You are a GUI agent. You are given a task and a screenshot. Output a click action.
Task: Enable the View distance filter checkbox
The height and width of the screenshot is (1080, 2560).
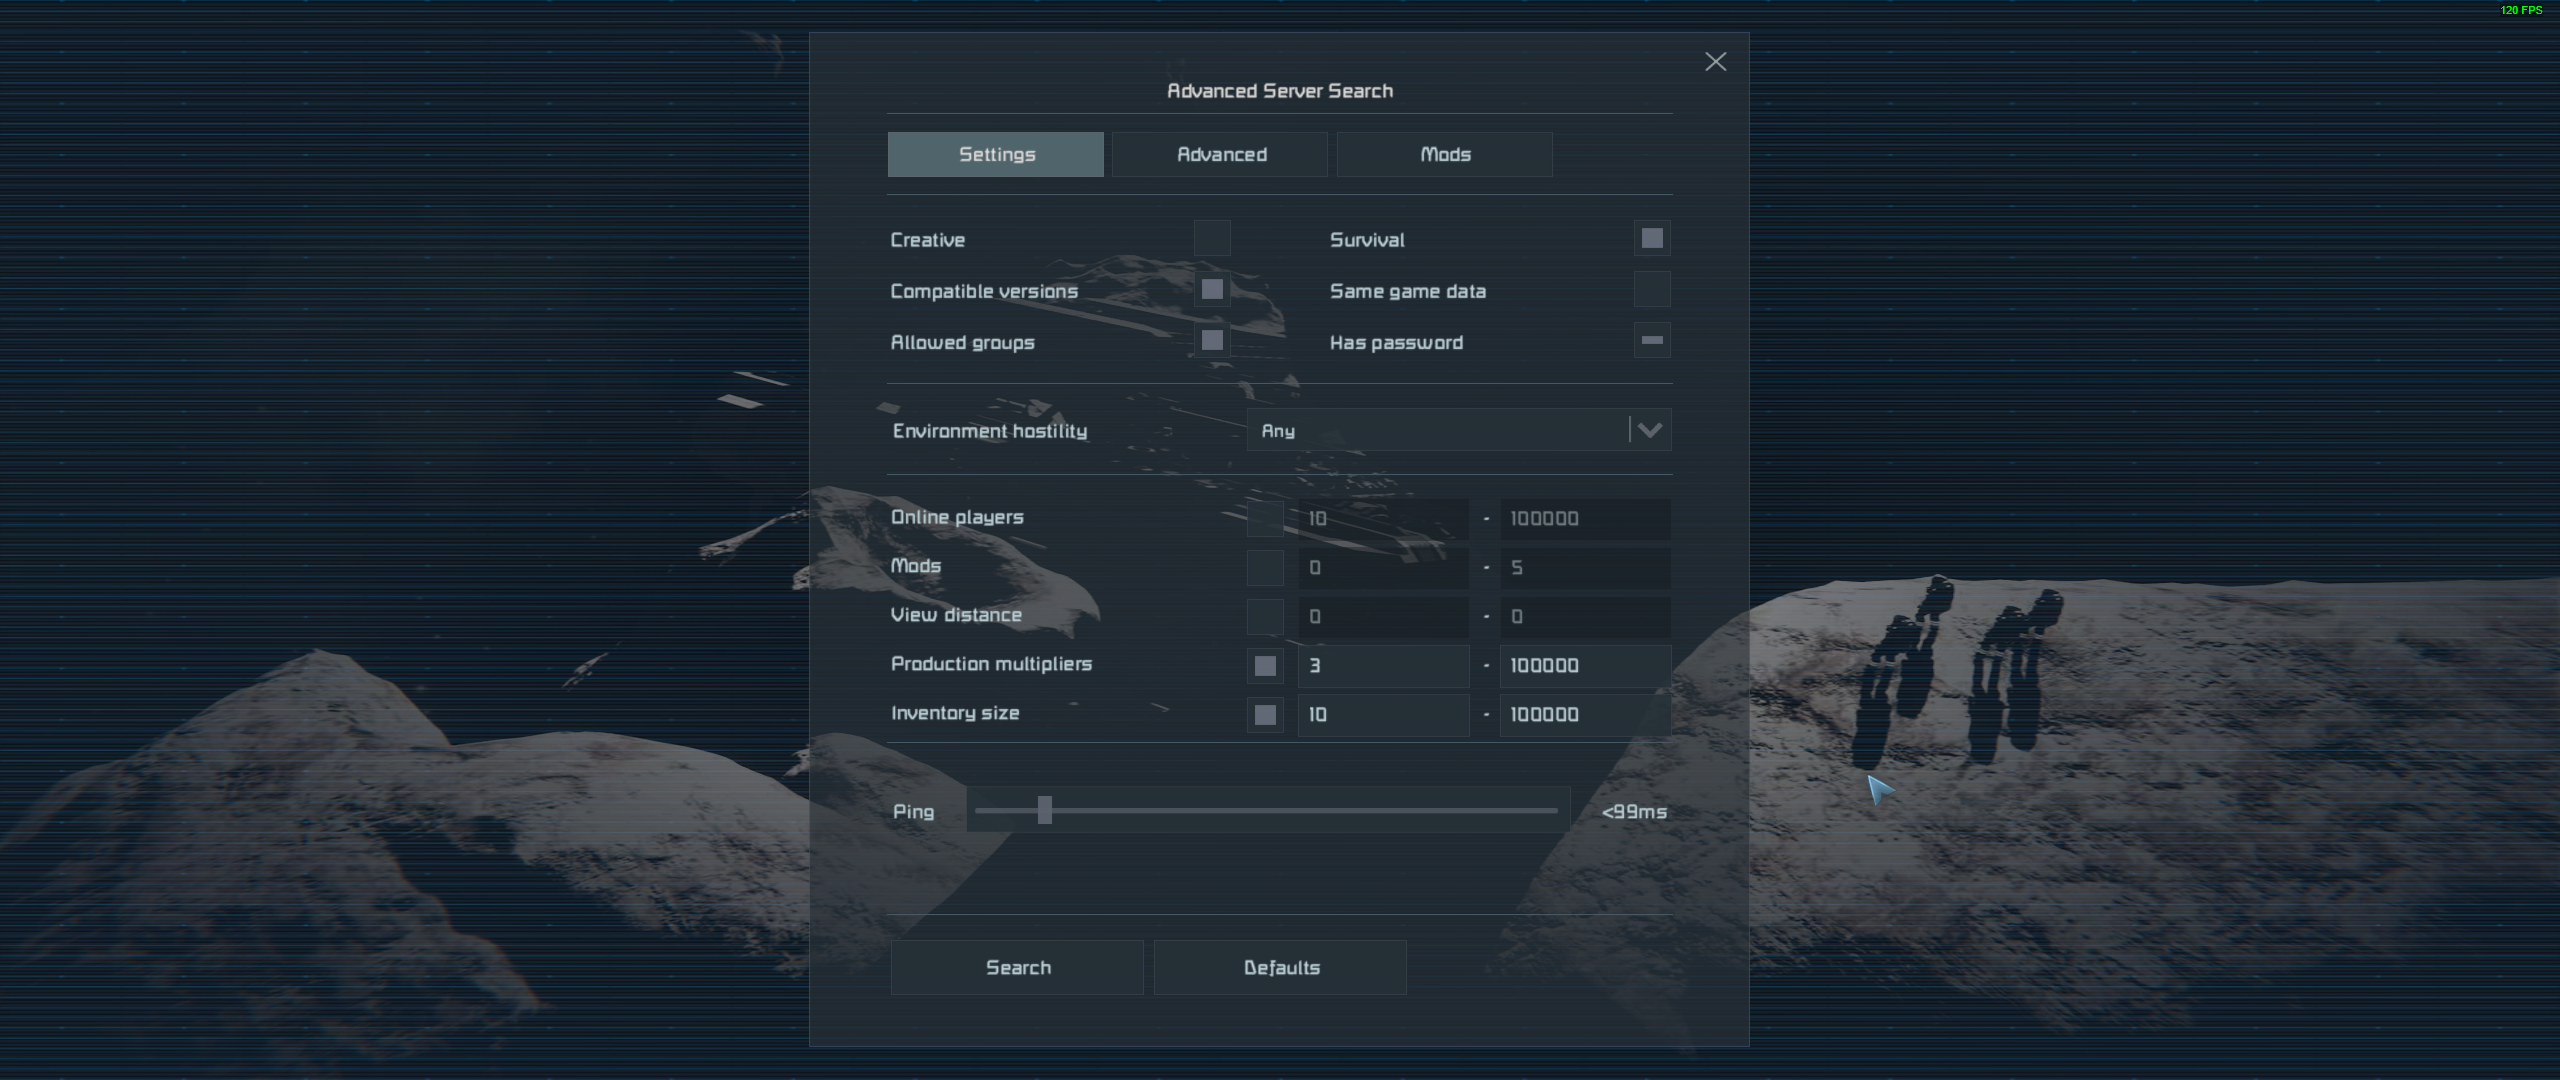point(1265,616)
